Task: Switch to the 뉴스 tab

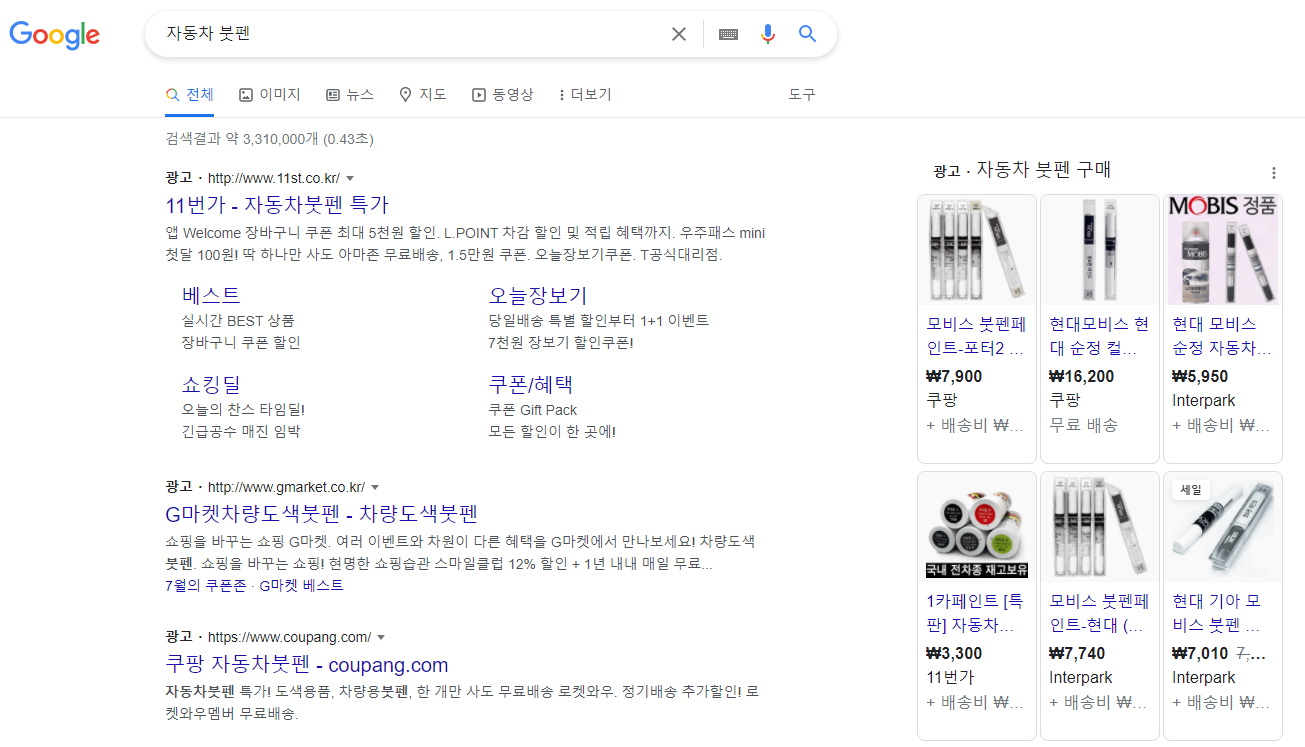Action: click(x=349, y=95)
